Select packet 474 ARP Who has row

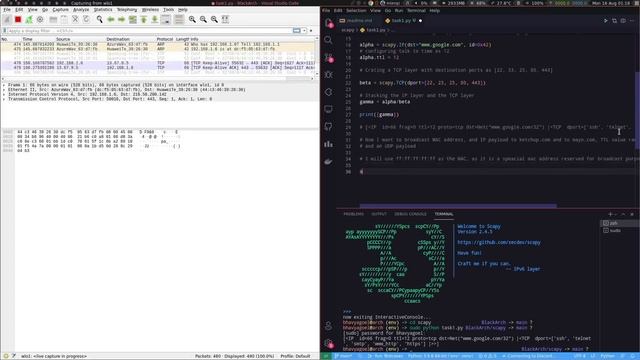click(x=158, y=44)
